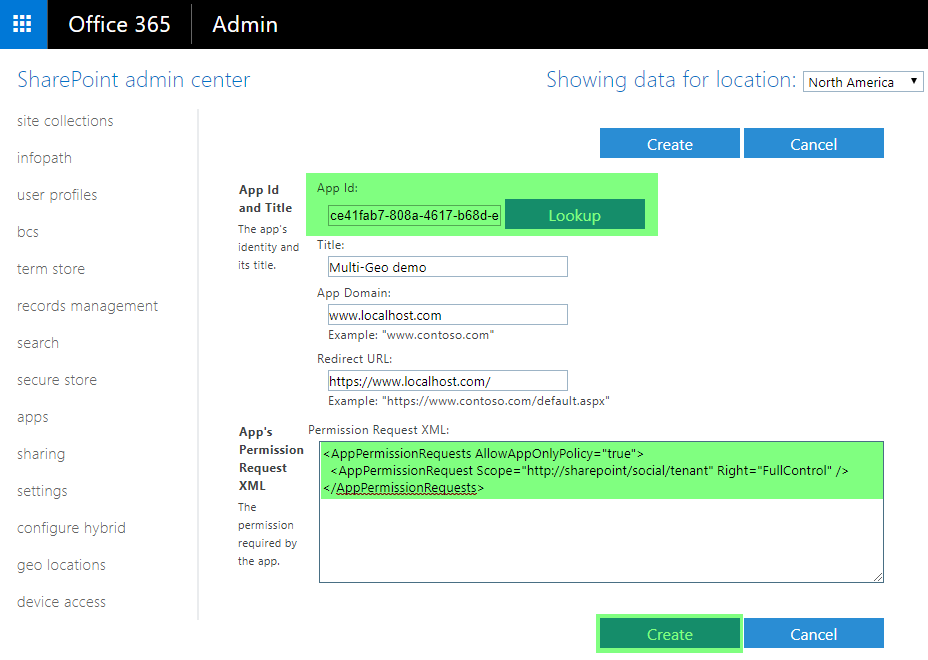Open the user profiles admin section
This screenshot has height=660, width=928.
56,194
